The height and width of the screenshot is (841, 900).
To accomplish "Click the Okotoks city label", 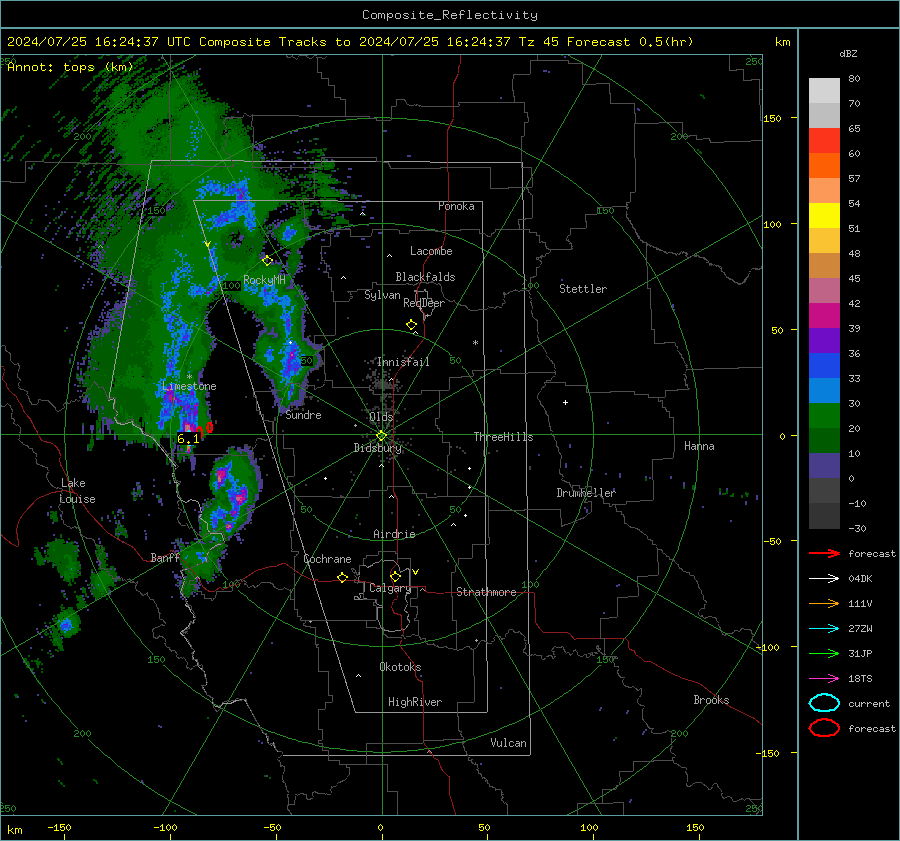I will [400, 667].
